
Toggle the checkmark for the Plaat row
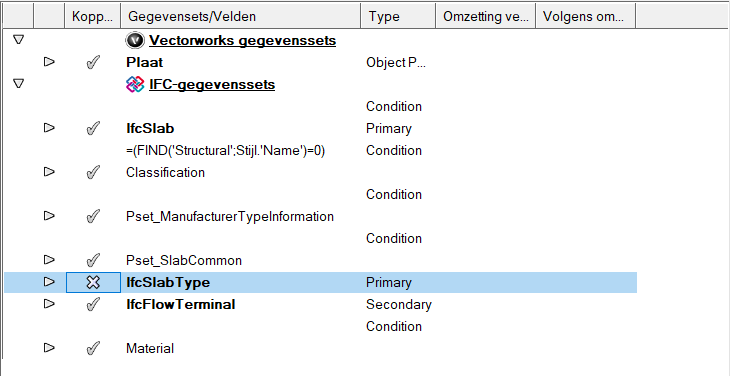[93, 62]
